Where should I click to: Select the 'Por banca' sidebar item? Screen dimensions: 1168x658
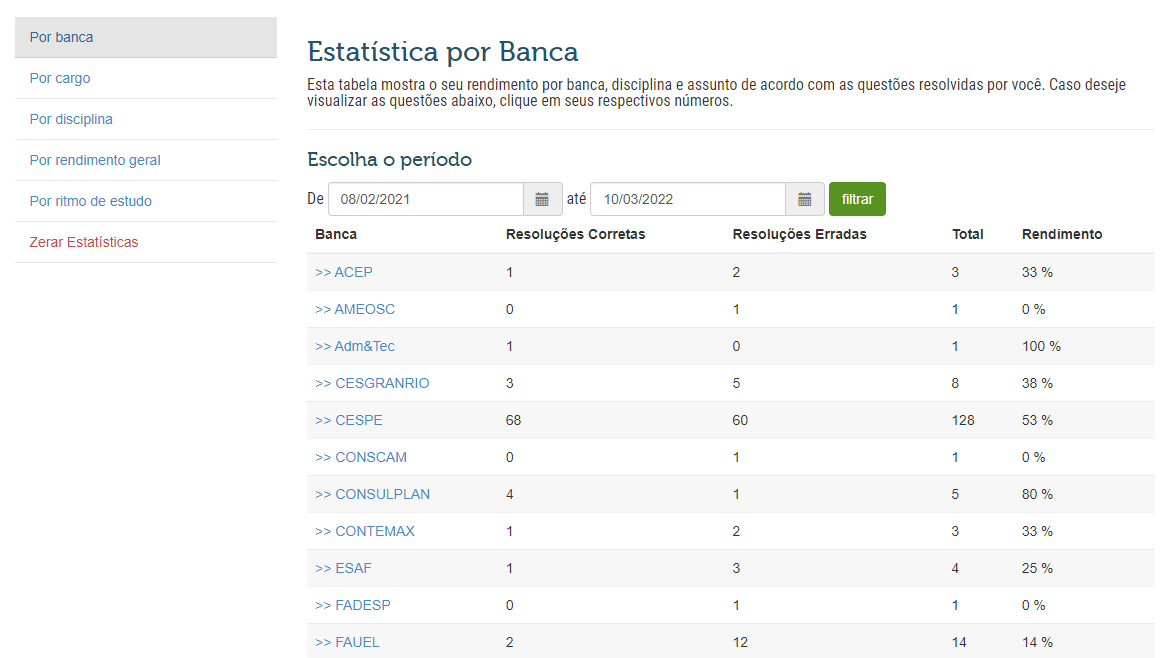point(61,36)
